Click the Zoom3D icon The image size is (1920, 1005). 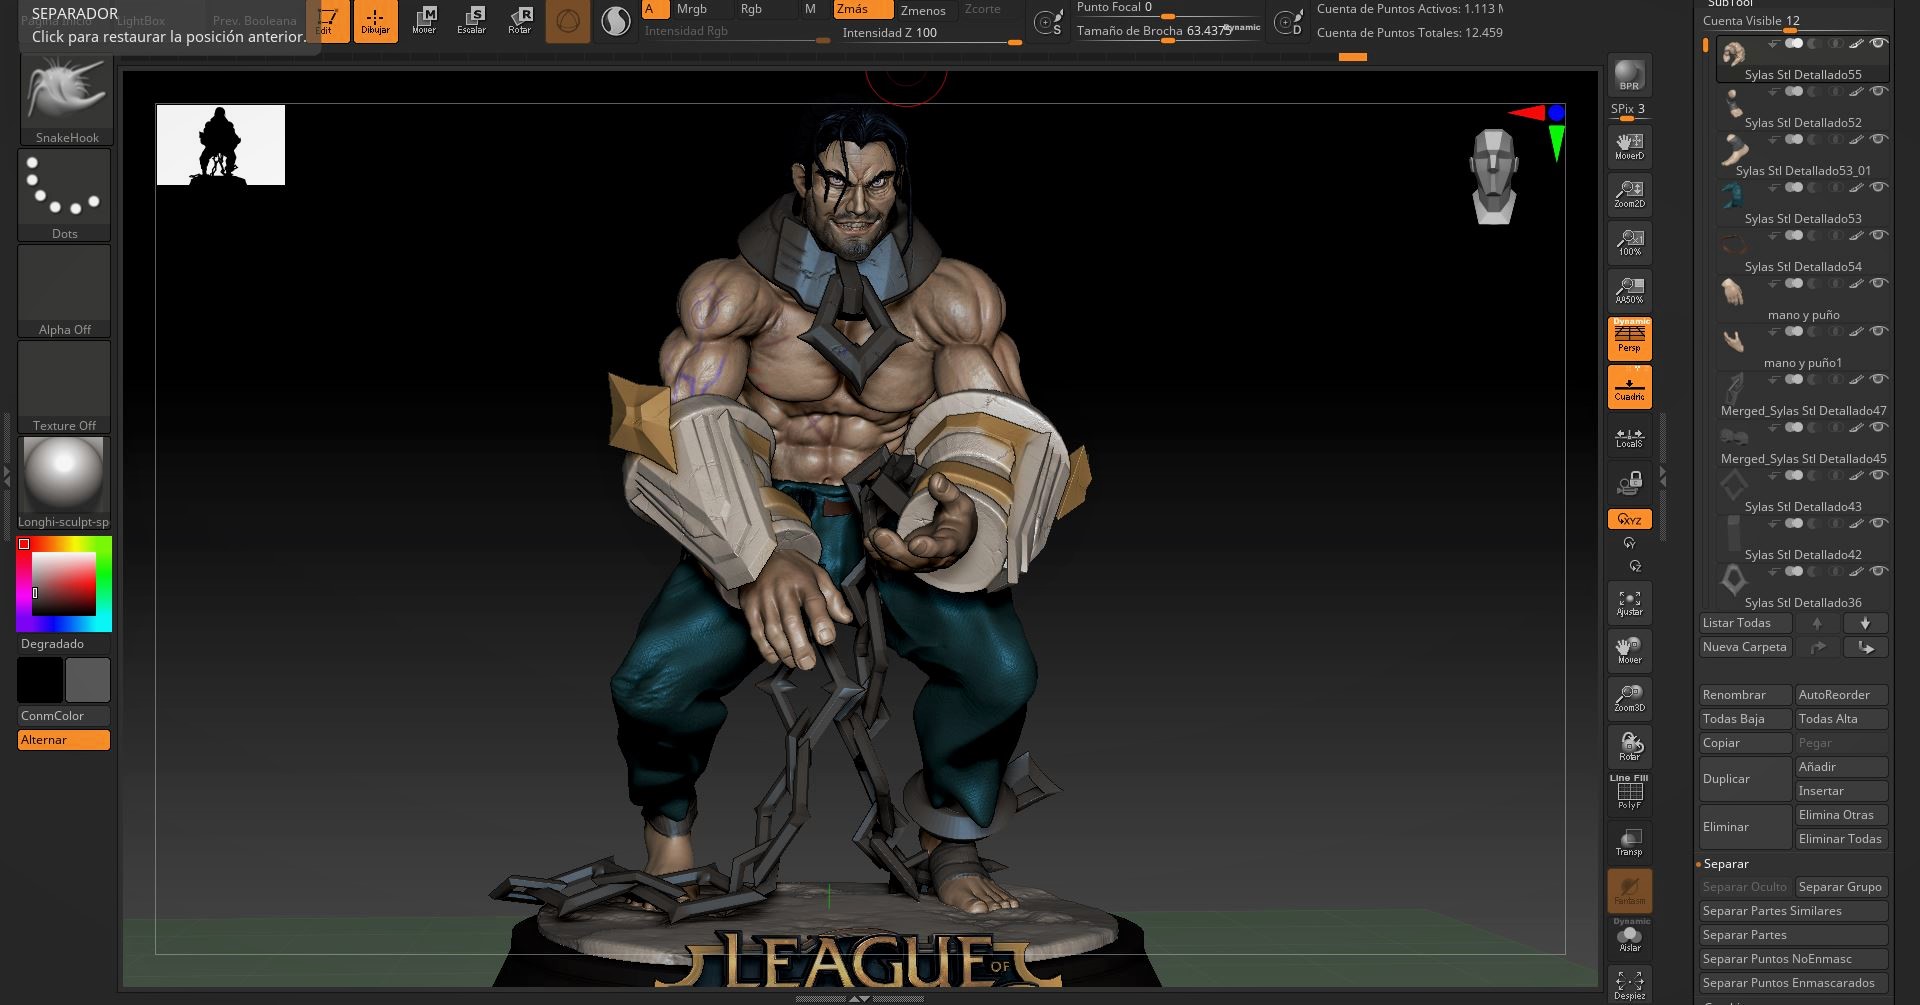tap(1629, 699)
